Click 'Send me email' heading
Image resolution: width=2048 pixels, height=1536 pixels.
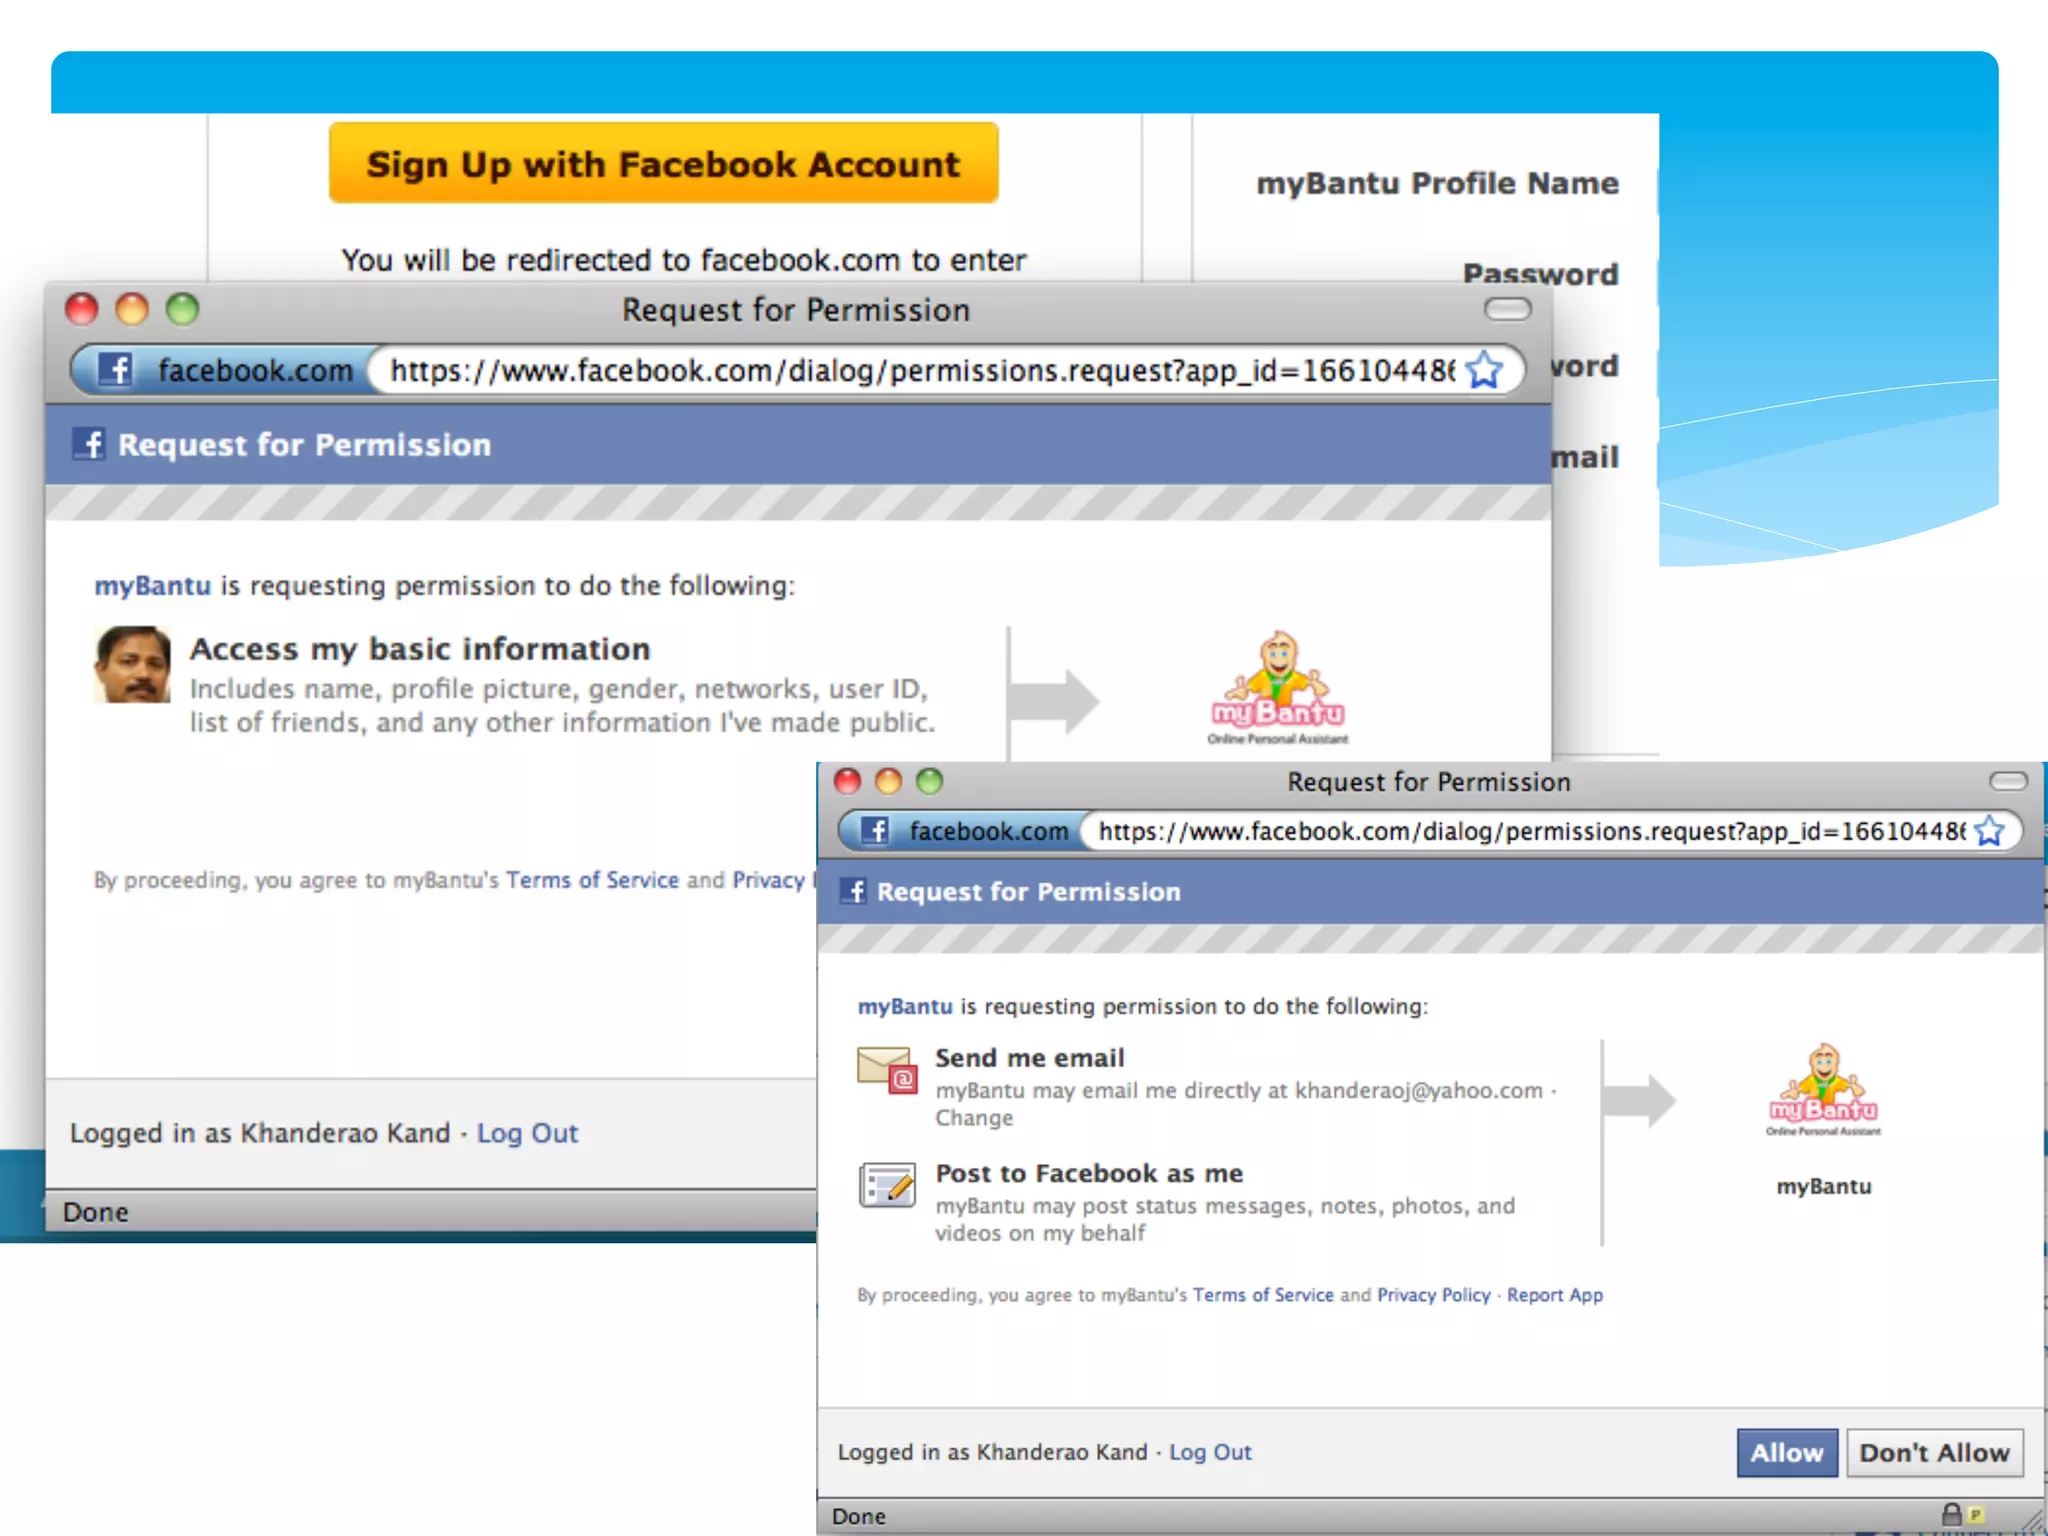point(1030,1058)
